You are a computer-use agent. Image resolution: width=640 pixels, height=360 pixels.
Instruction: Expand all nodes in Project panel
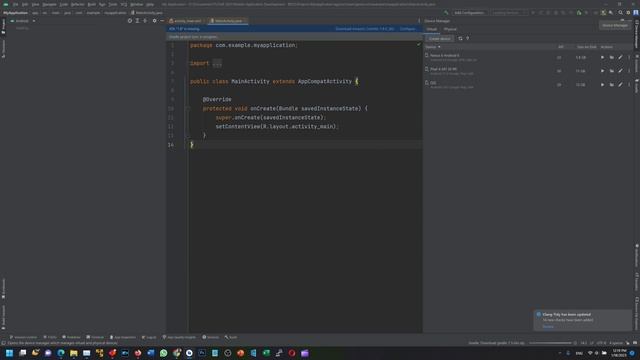138,21
